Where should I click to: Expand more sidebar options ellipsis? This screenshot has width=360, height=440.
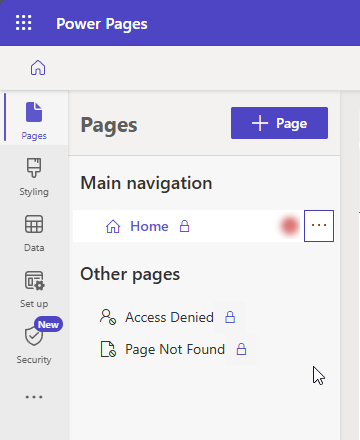pyautogui.click(x=34, y=397)
